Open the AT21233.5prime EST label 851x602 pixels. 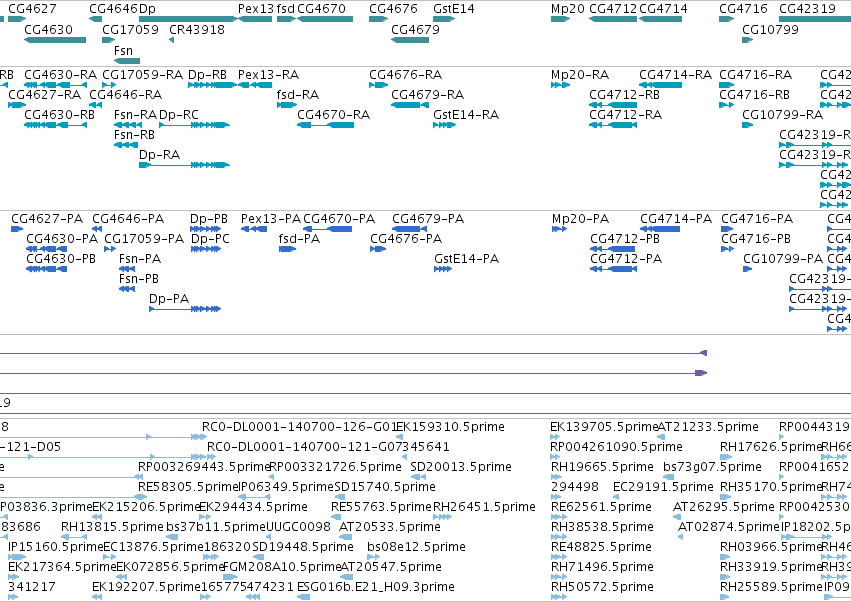click(x=708, y=427)
